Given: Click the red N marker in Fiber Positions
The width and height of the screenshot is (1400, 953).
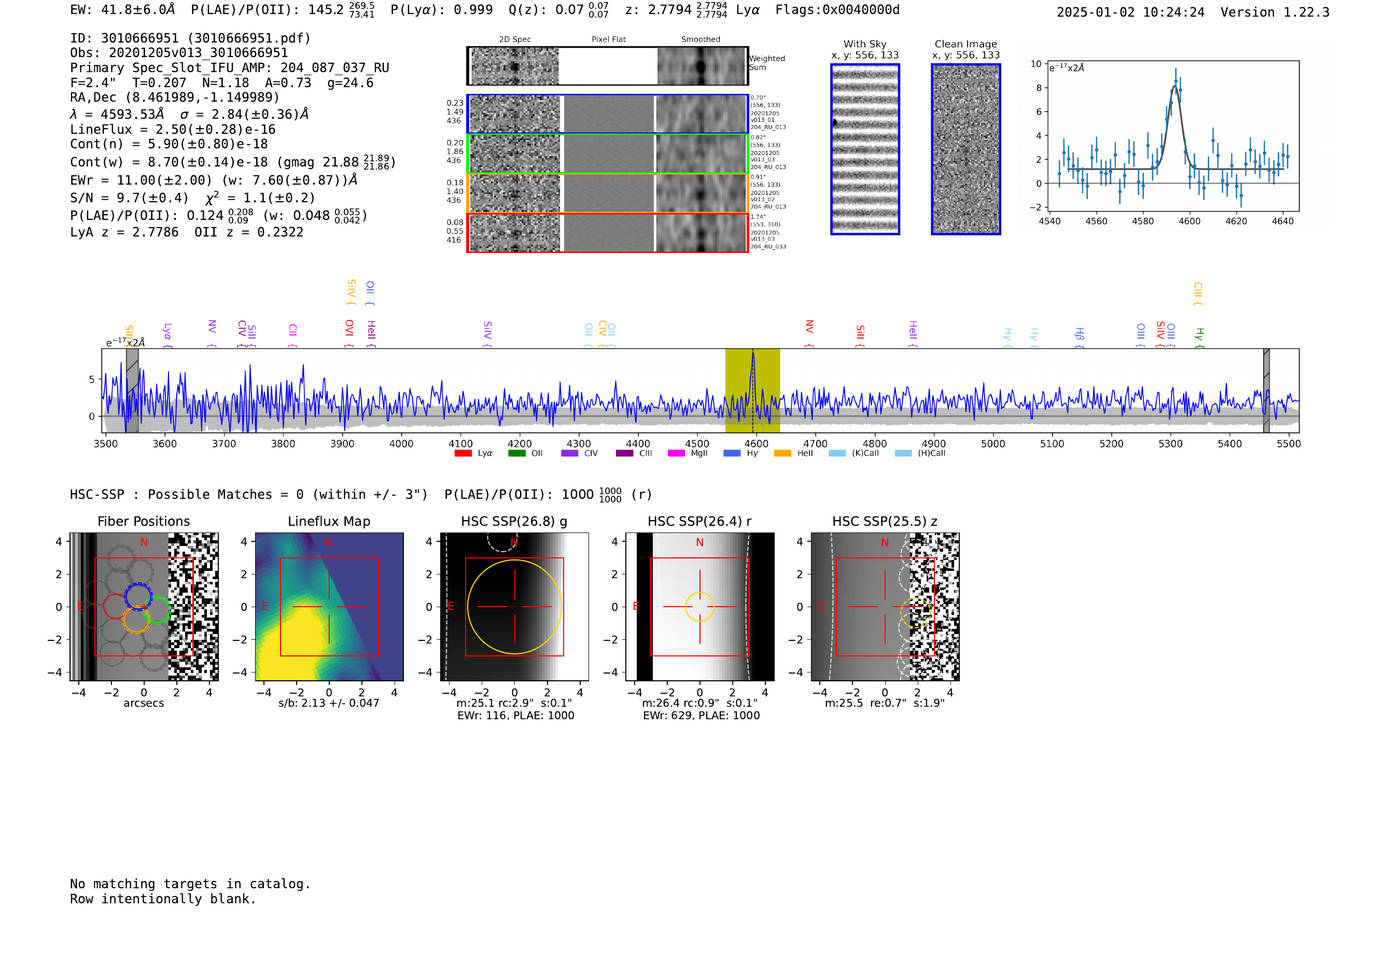Looking at the screenshot, I should [x=144, y=543].
